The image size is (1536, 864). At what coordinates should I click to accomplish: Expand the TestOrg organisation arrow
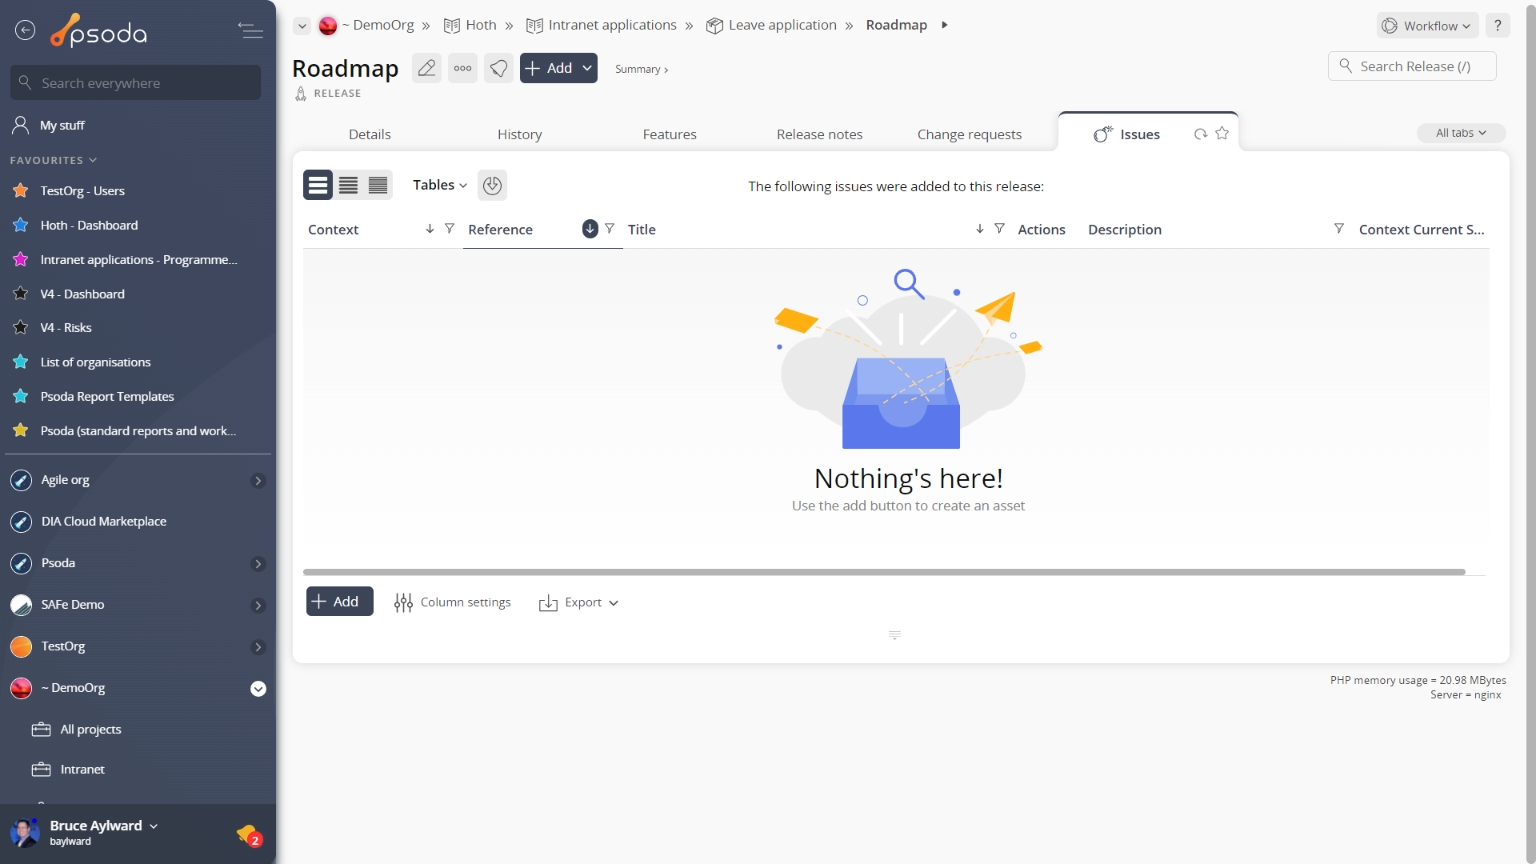pos(258,647)
